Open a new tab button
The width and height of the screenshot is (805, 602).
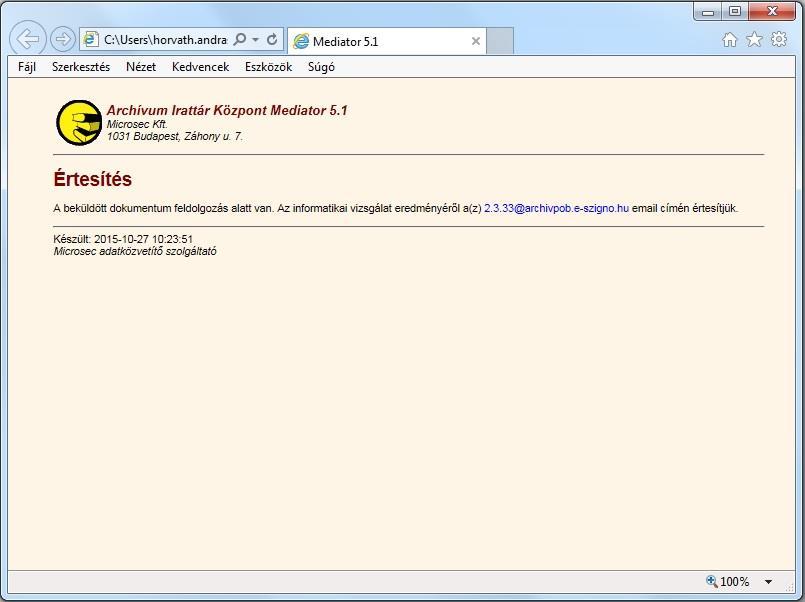(500, 41)
